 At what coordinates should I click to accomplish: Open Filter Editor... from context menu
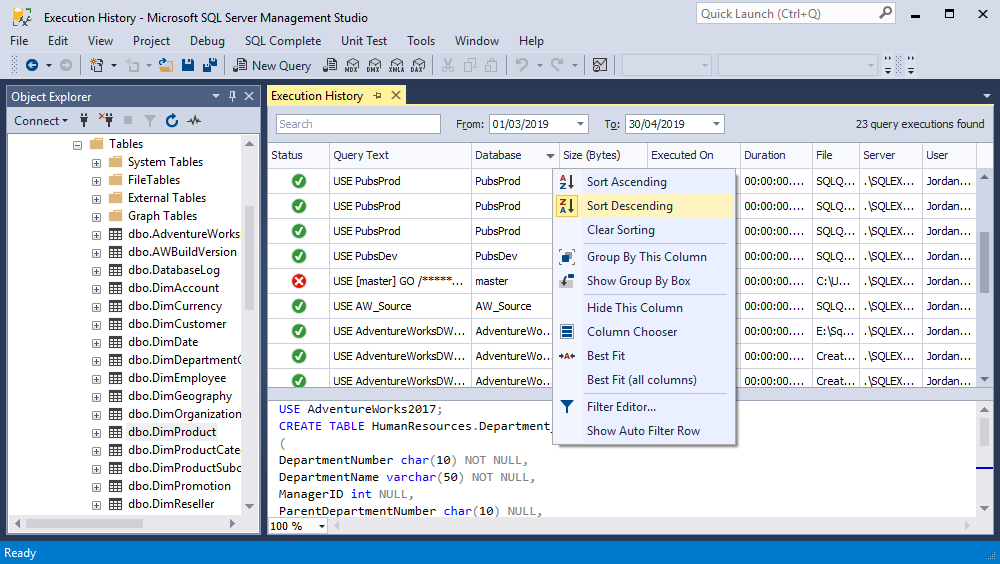[644, 406]
